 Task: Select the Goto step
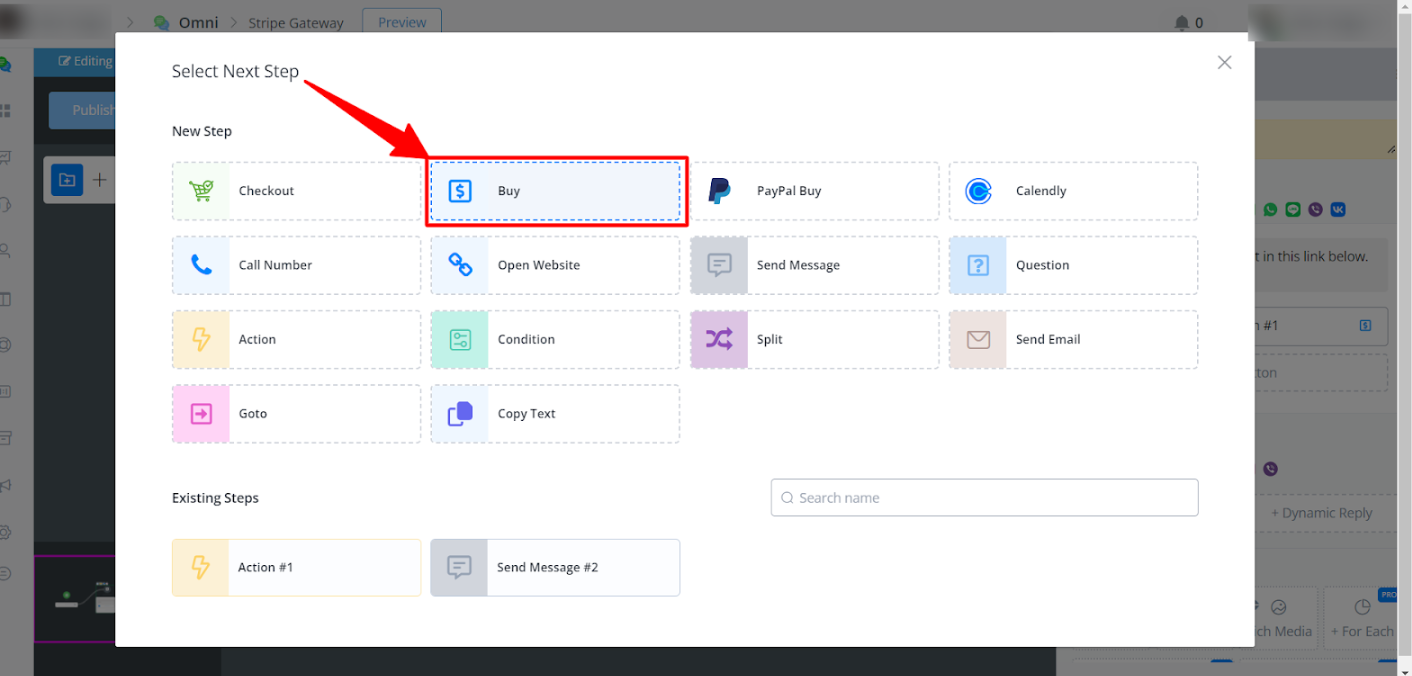pos(296,413)
